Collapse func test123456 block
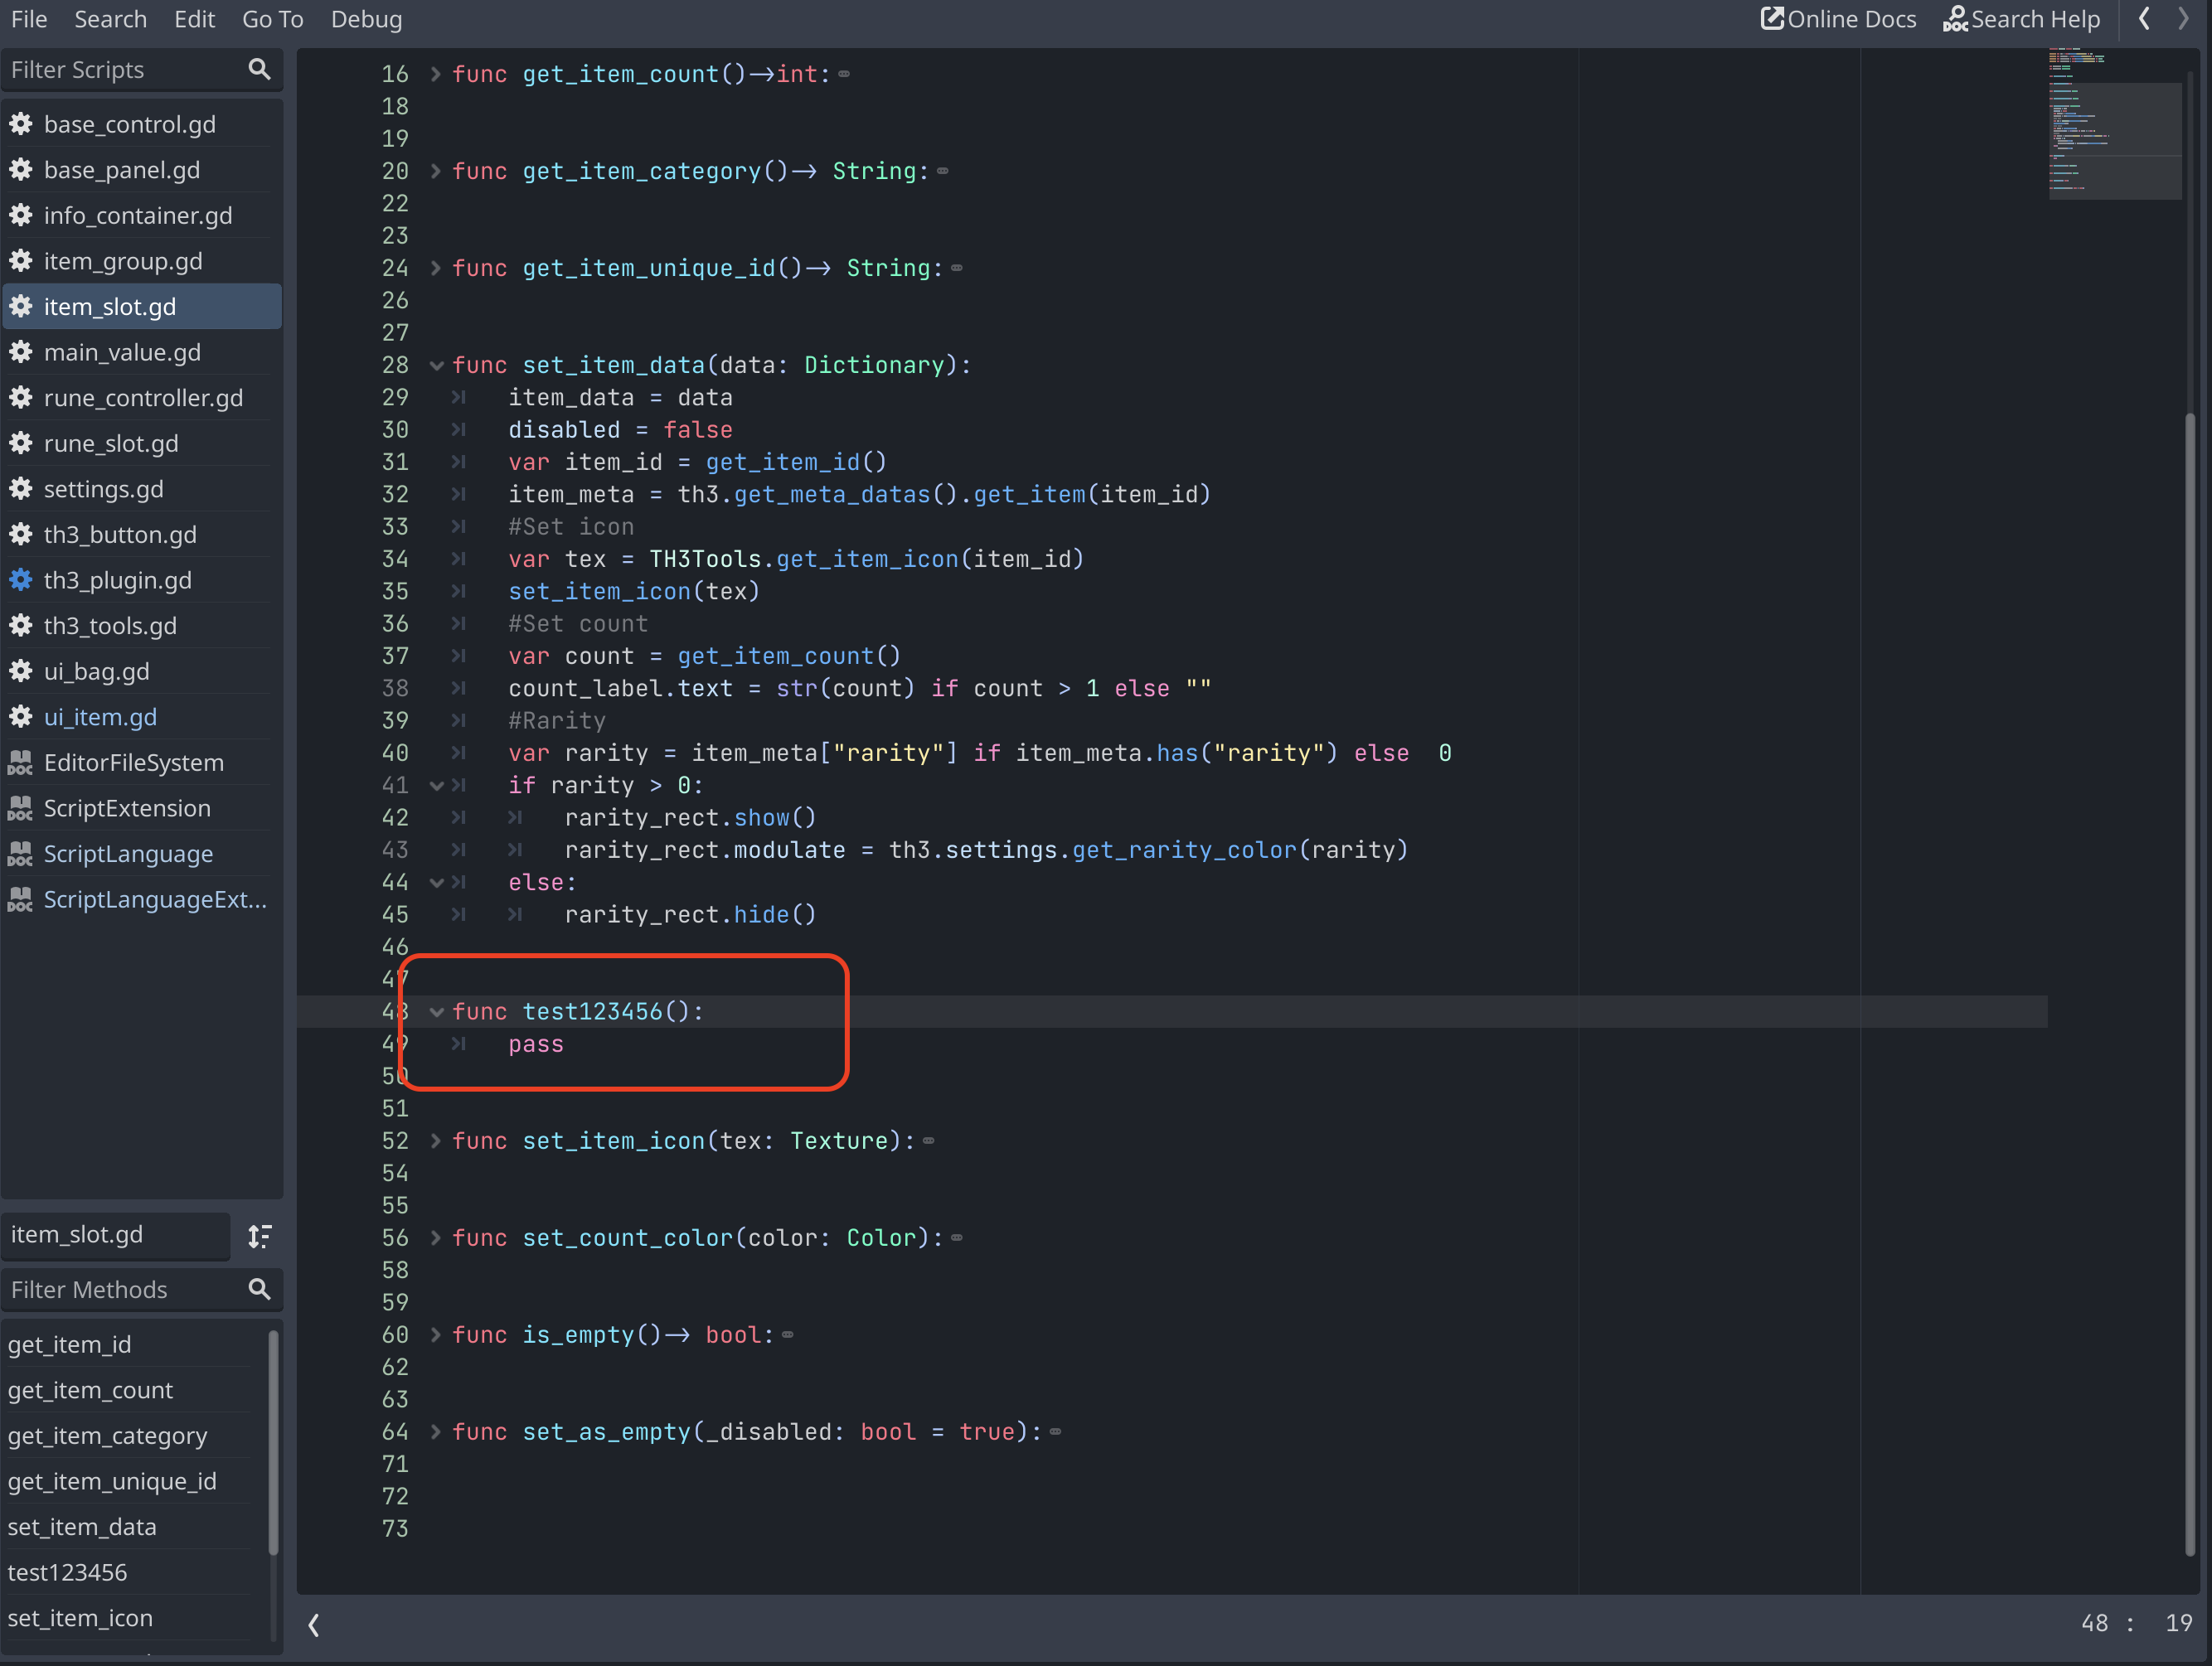The height and width of the screenshot is (1666, 2212). (x=436, y=1012)
